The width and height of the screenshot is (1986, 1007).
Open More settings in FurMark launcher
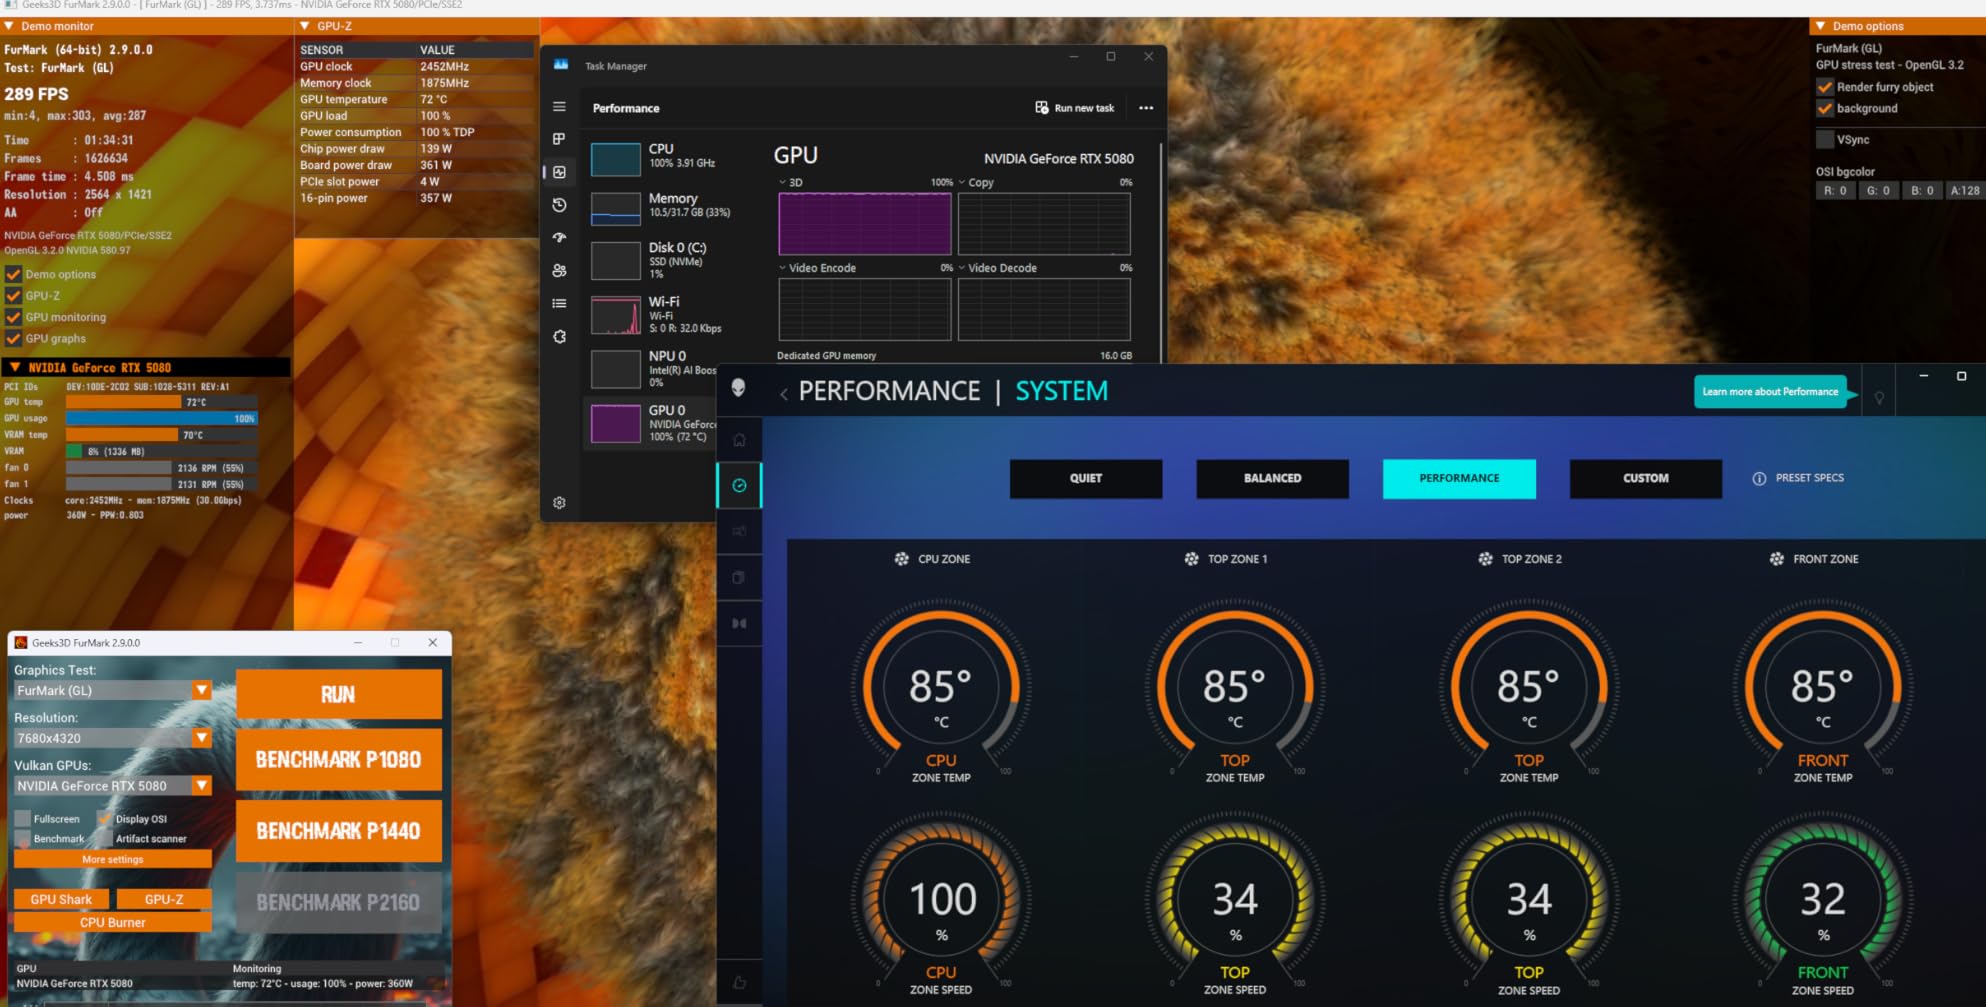point(113,859)
